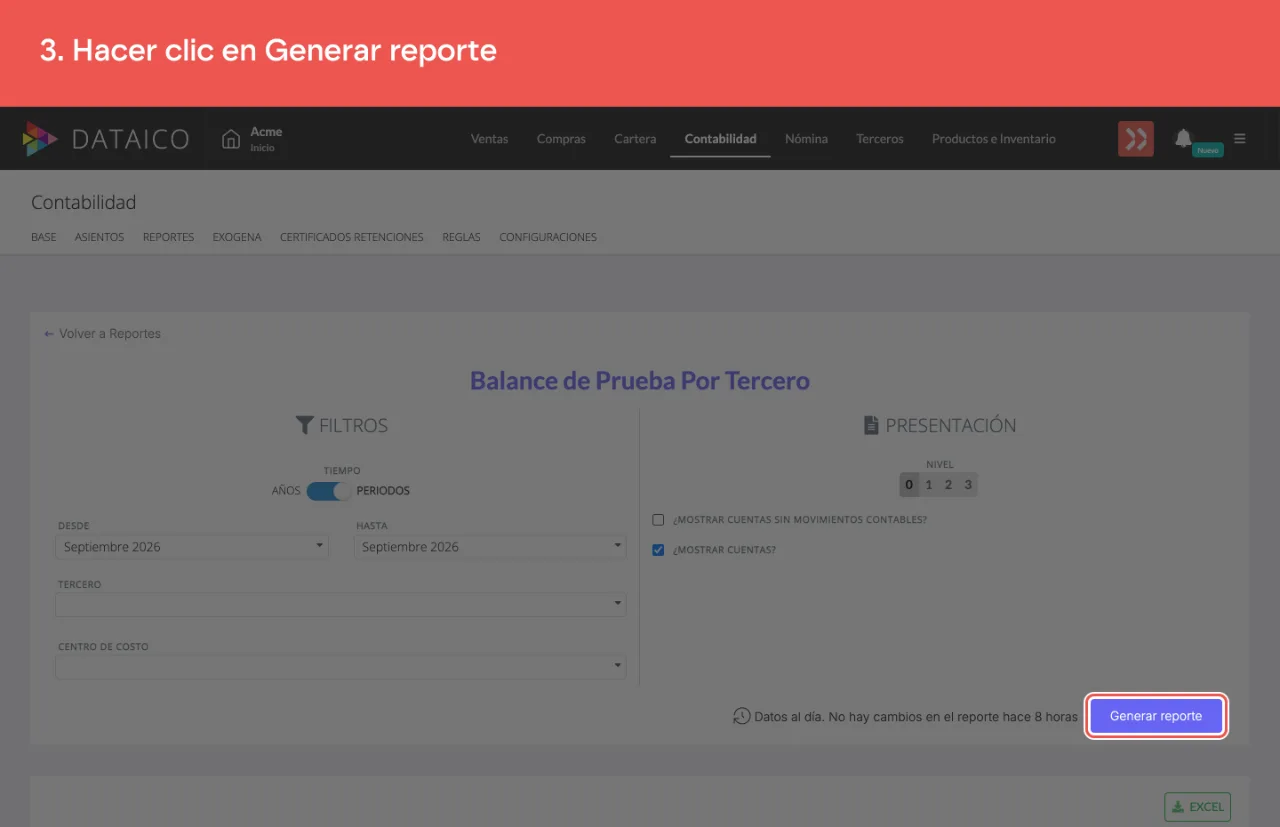Image resolution: width=1280 pixels, height=827 pixels.
Task: Click Volver a Reportes link
Action: pos(102,334)
